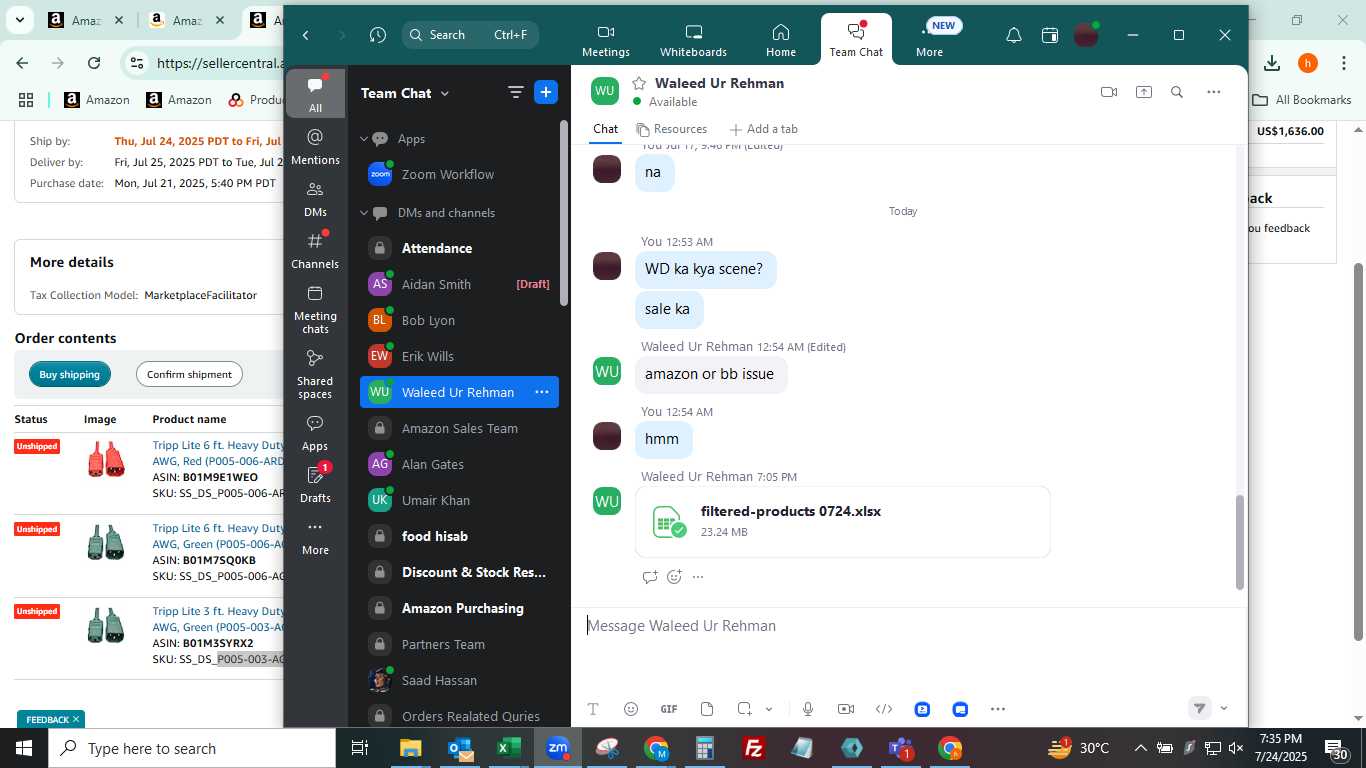Open the GIF picker in composer

pos(669,709)
